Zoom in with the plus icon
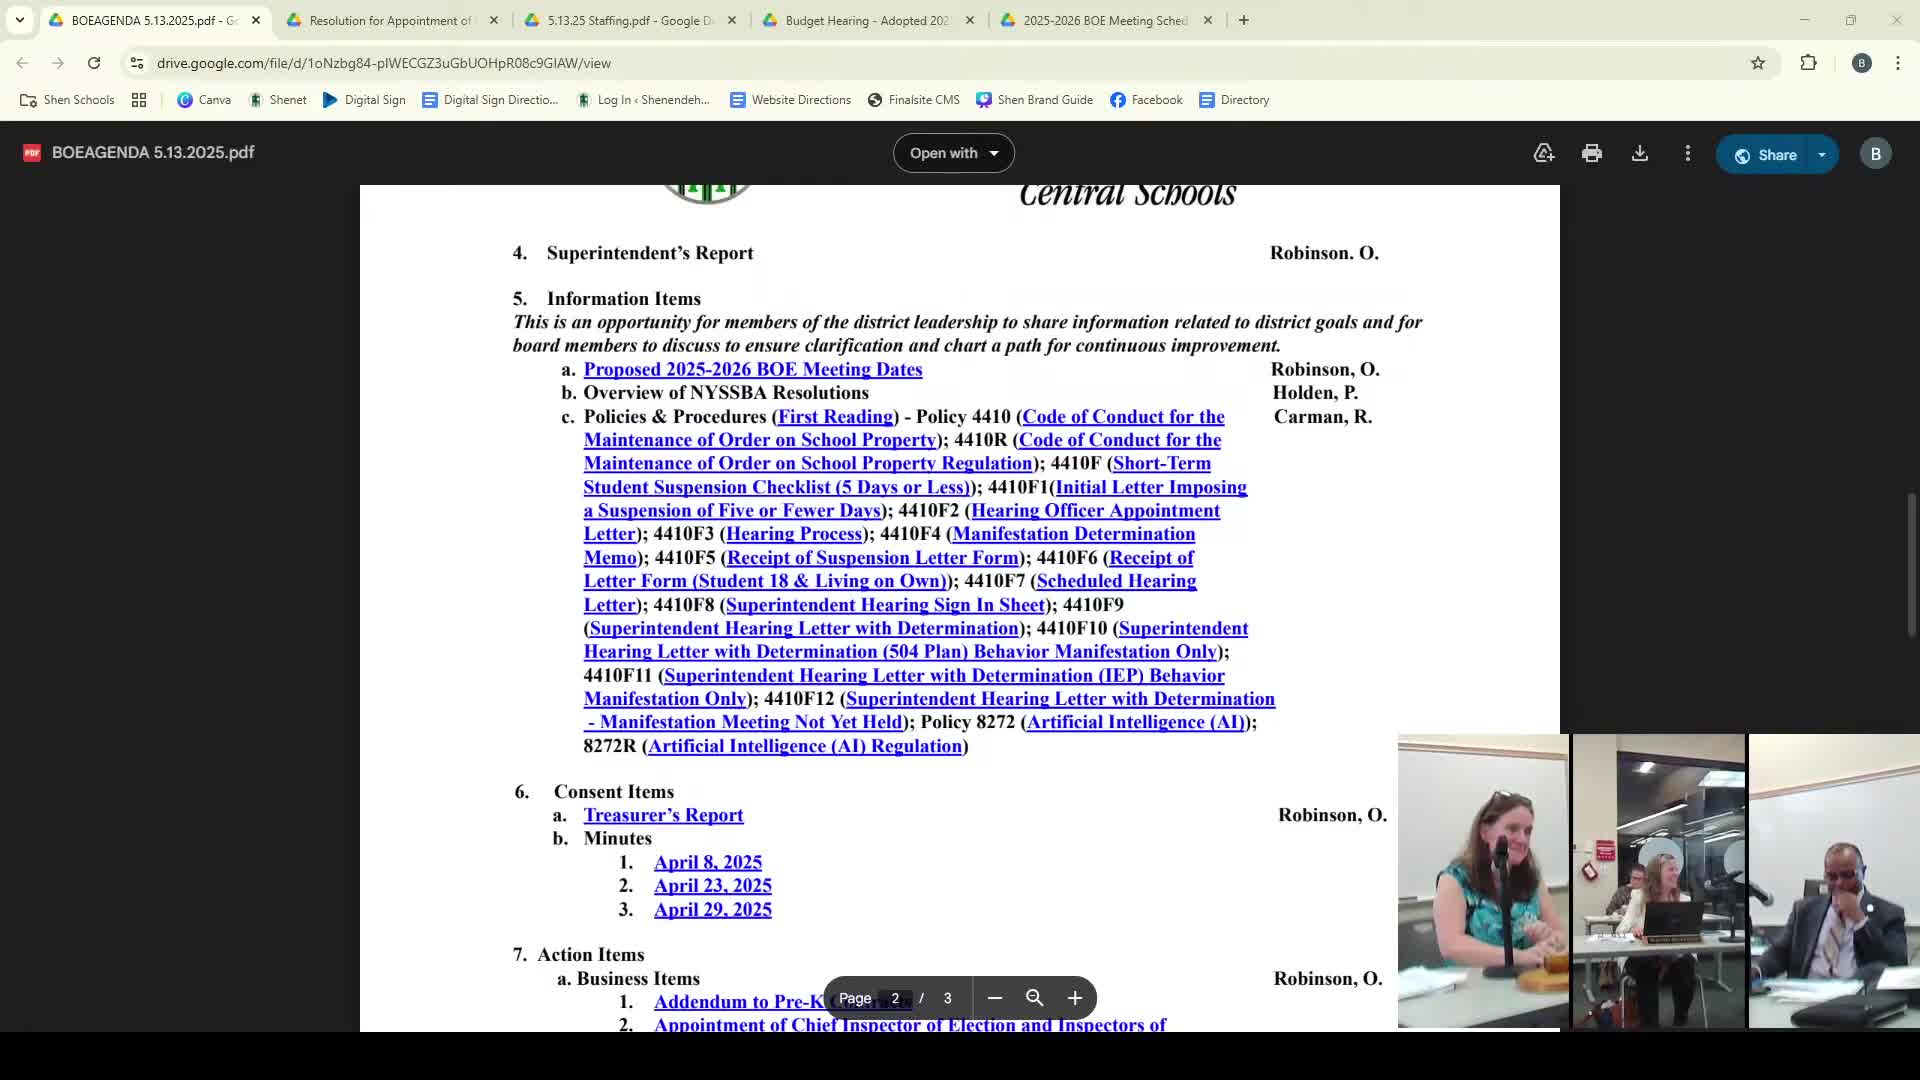1920x1080 pixels. pyautogui.click(x=1075, y=998)
